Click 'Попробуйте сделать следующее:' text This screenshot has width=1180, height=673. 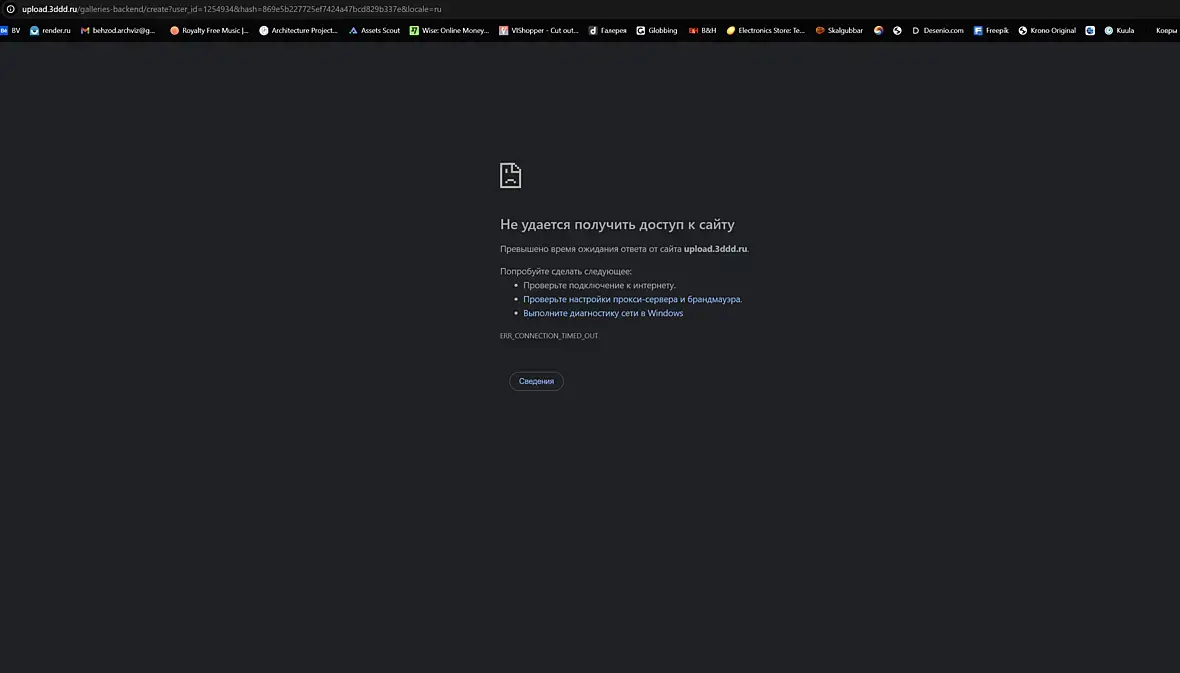tap(566, 272)
